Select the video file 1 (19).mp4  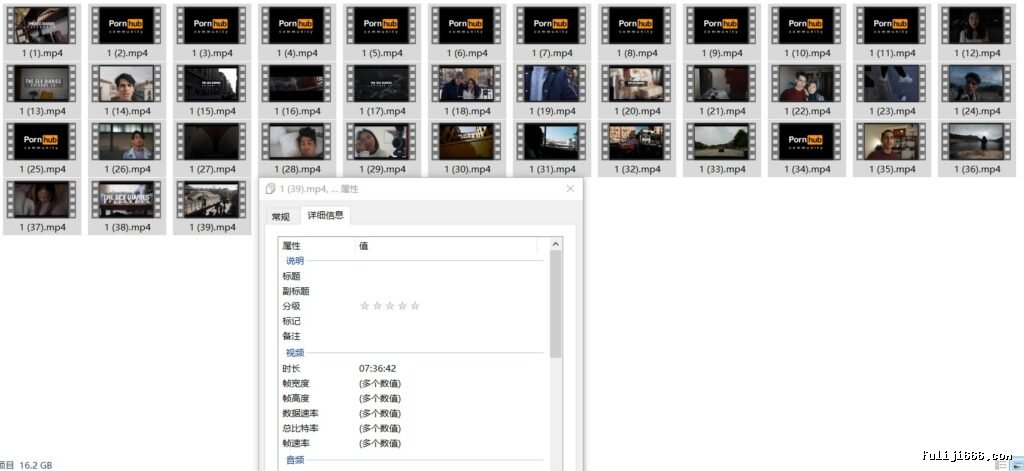point(552,90)
